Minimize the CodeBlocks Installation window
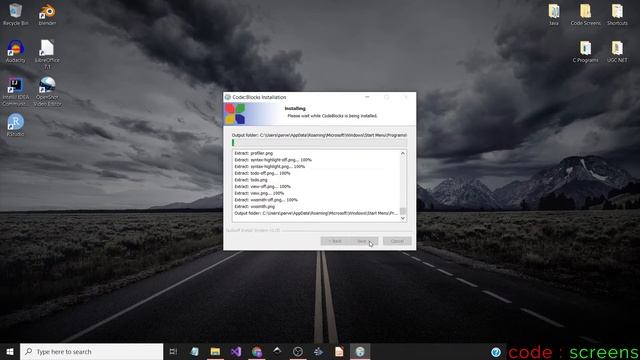Screen dimensions: 640x360 click(x=367, y=97)
